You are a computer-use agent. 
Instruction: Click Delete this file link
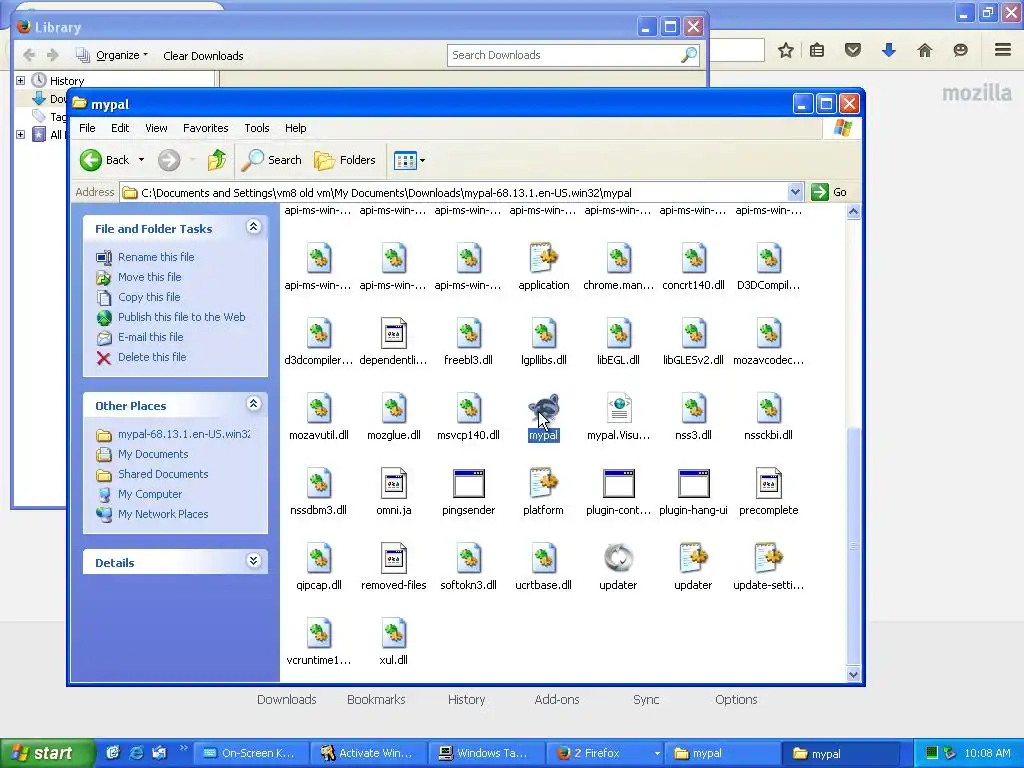pyautogui.click(x=152, y=357)
